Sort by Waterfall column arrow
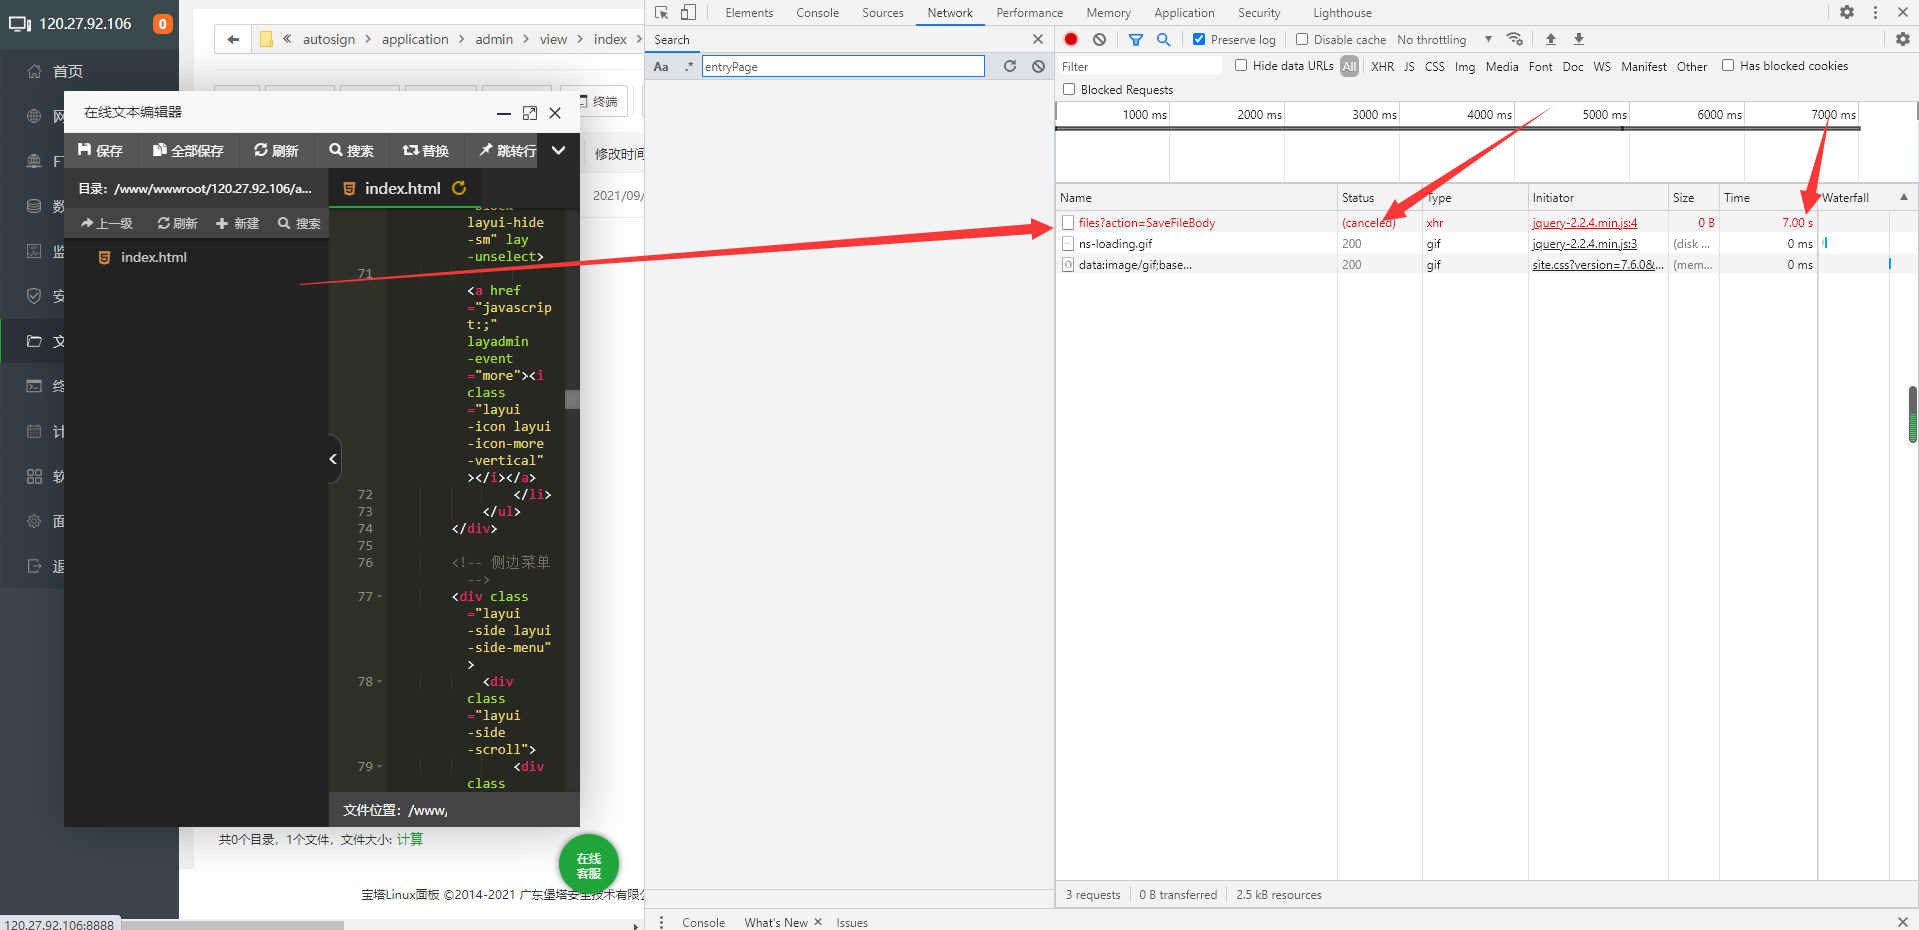This screenshot has height=930, width=1919. [x=1904, y=197]
